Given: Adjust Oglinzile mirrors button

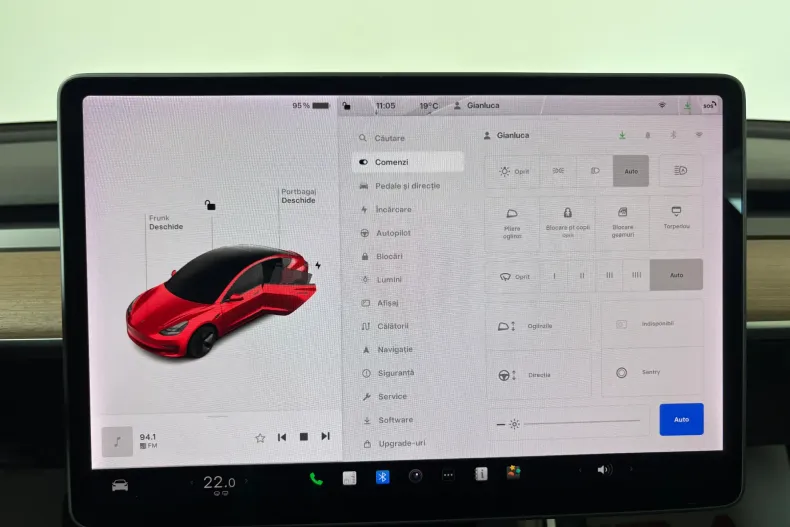Looking at the screenshot, I should pos(538,326).
